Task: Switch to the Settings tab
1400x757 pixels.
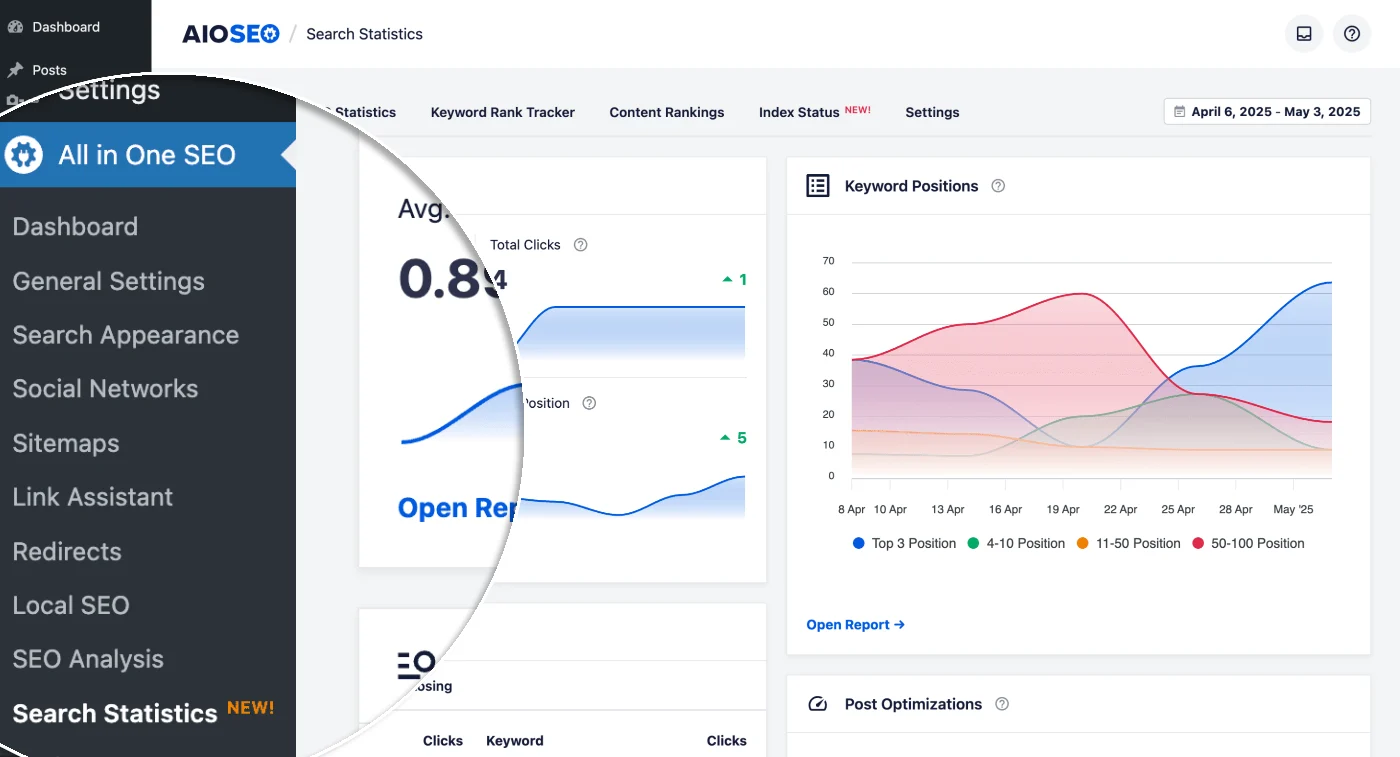Action: coord(932,112)
